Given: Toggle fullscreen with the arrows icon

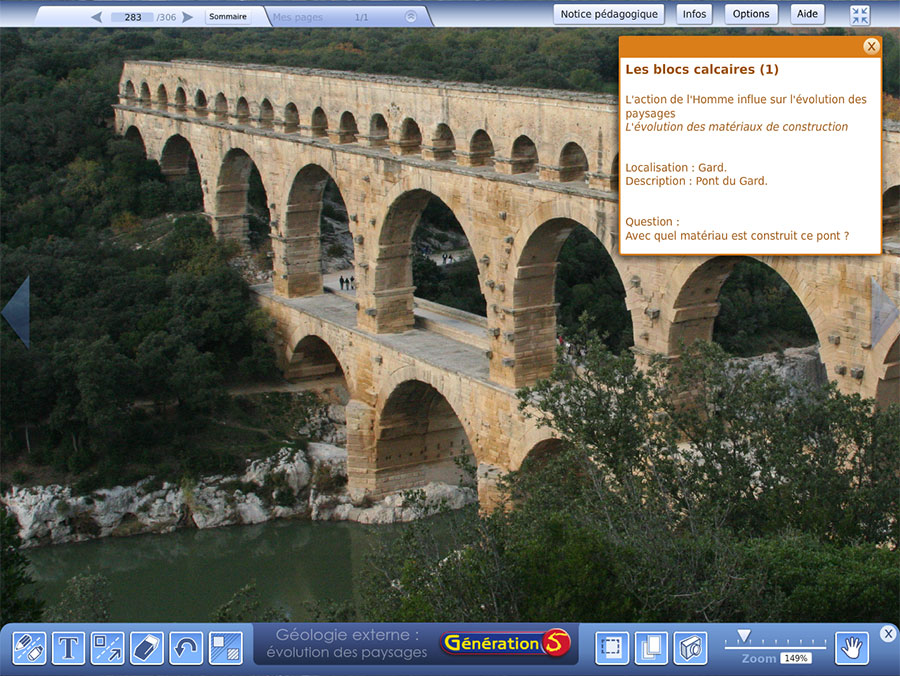Looking at the screenshot, I should pyautogui.click(x=860, y=15).
